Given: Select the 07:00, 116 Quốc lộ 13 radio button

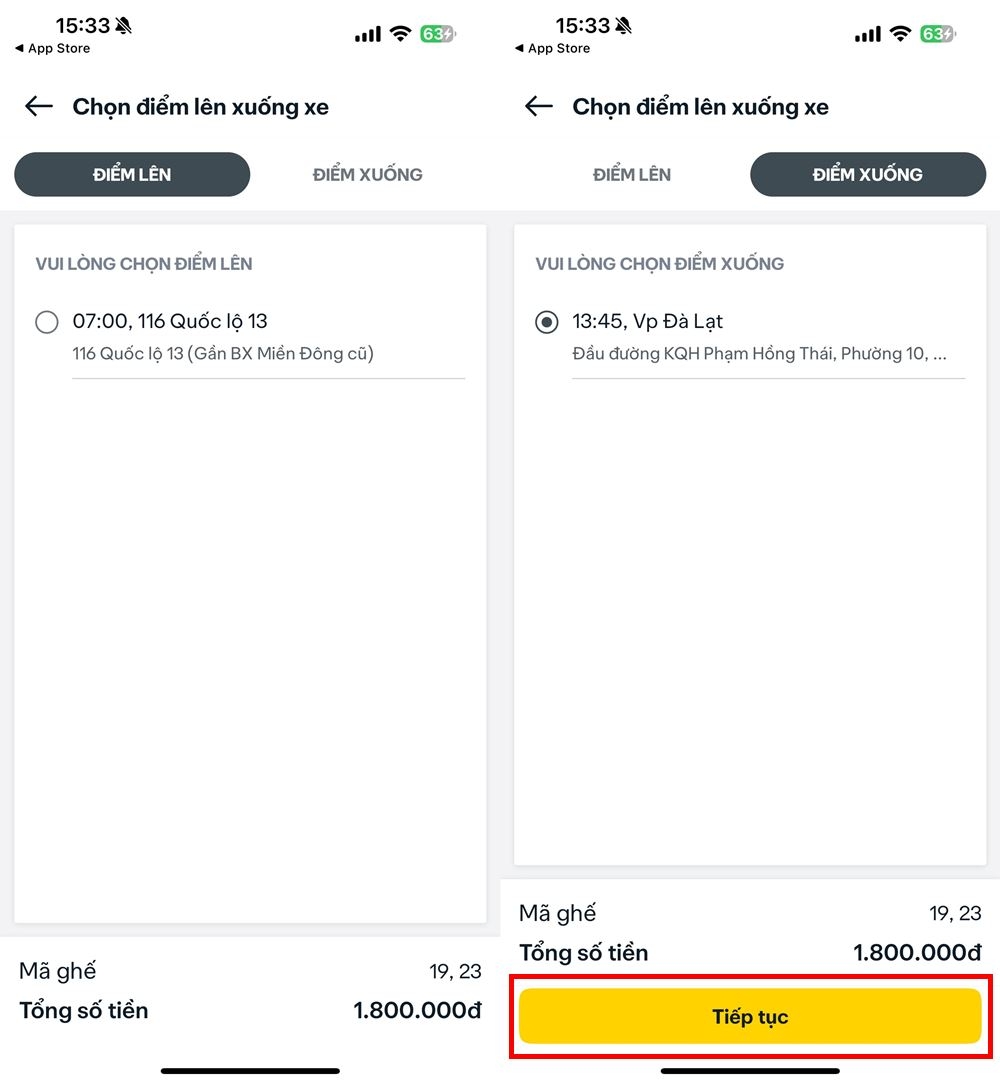Looking at the screenshot, I should tap(47, 322).
